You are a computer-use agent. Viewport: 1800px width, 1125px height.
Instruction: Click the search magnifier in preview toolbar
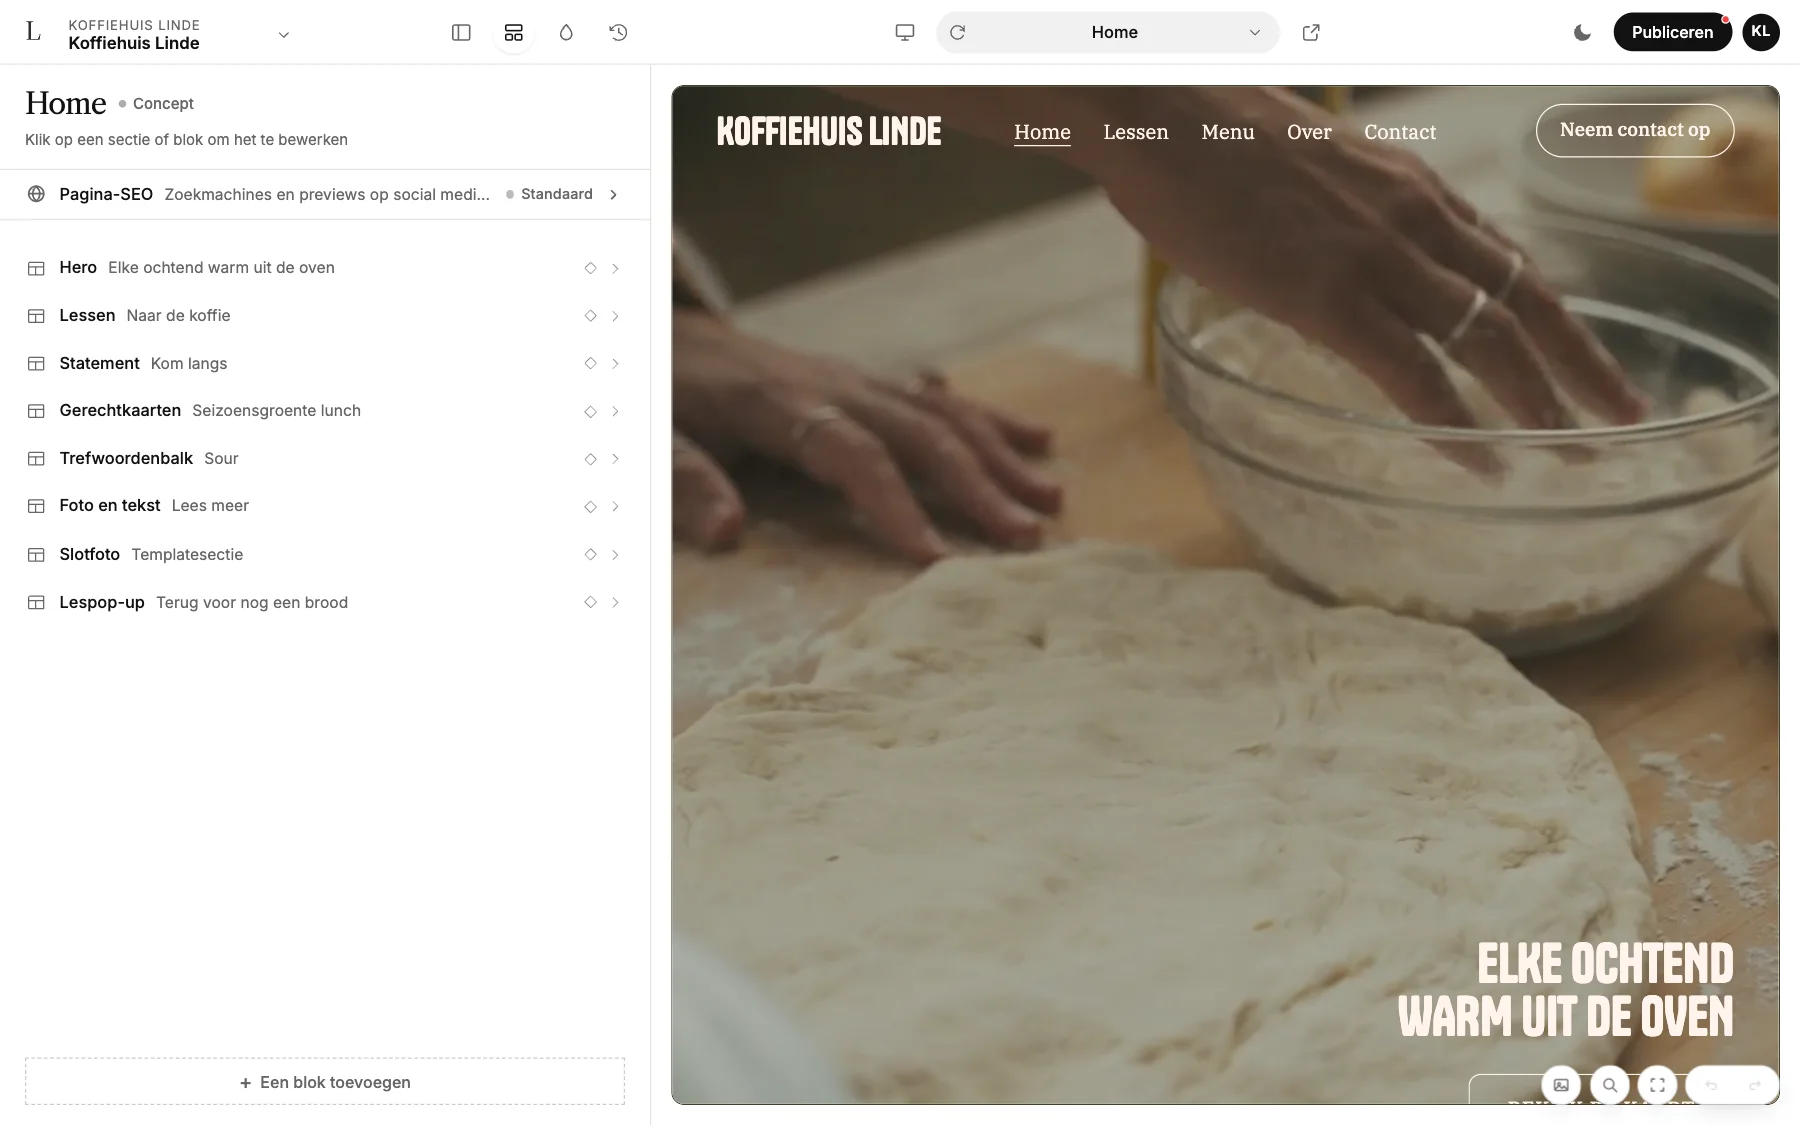tap(1609, 1085)
